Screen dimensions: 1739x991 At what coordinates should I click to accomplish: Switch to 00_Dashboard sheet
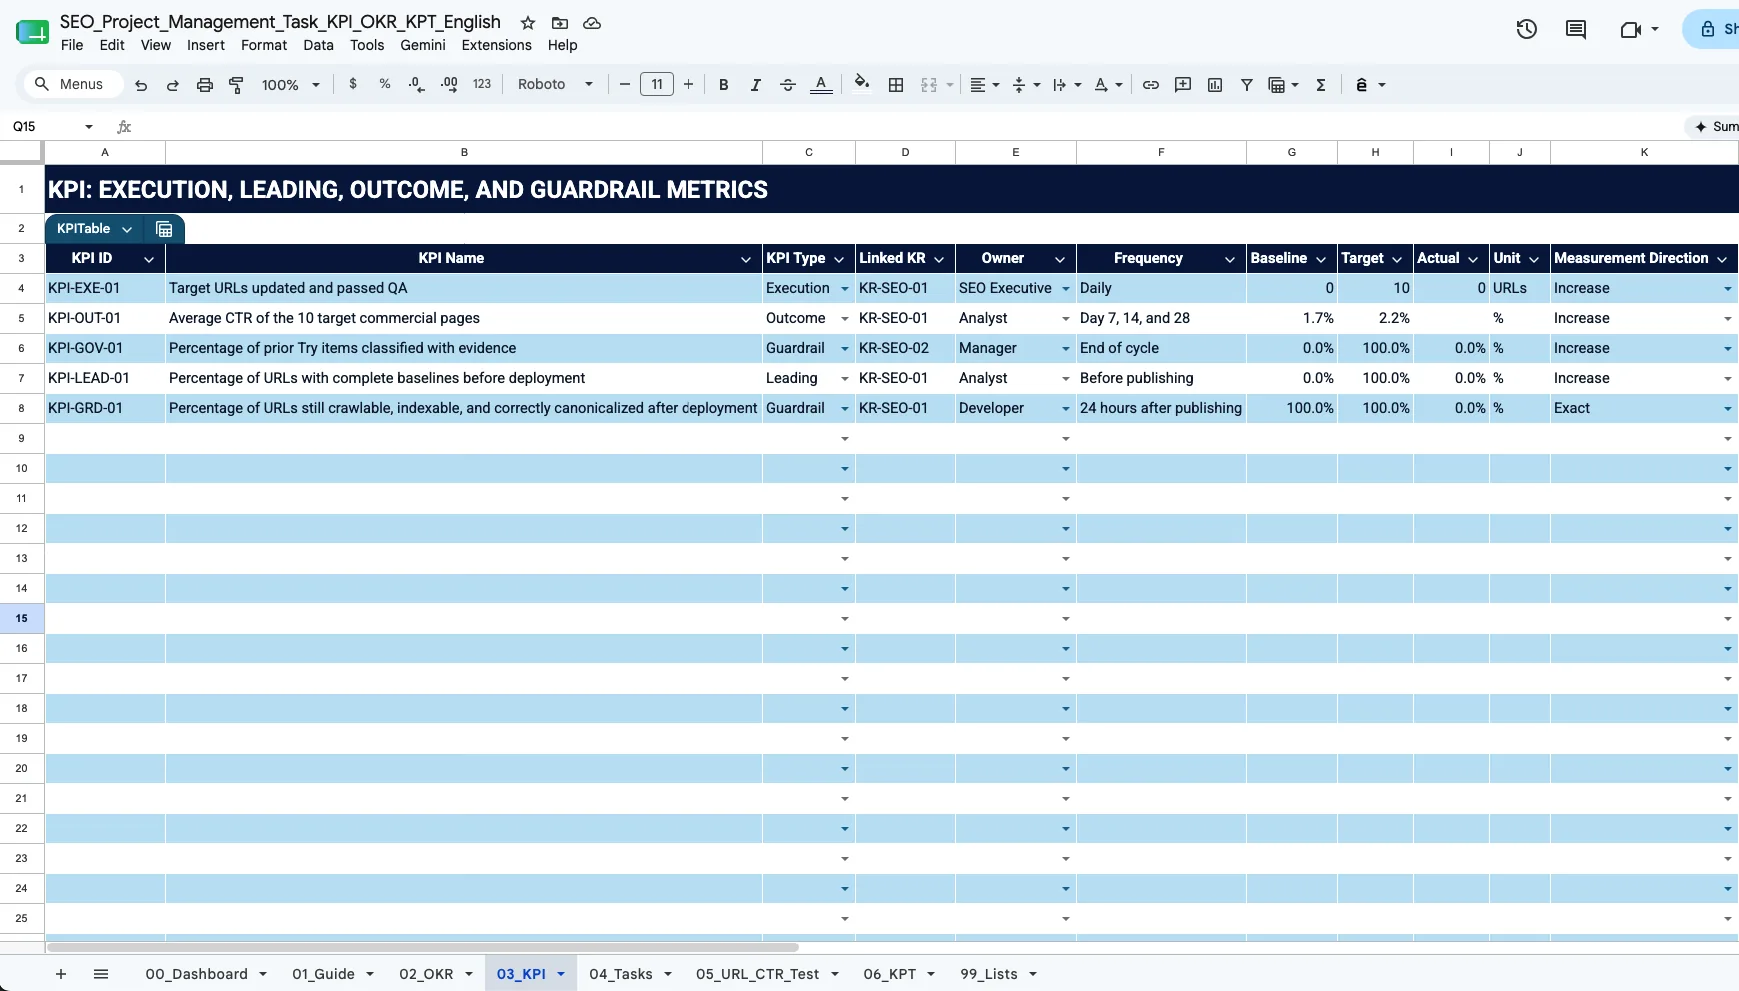point(196,974)
